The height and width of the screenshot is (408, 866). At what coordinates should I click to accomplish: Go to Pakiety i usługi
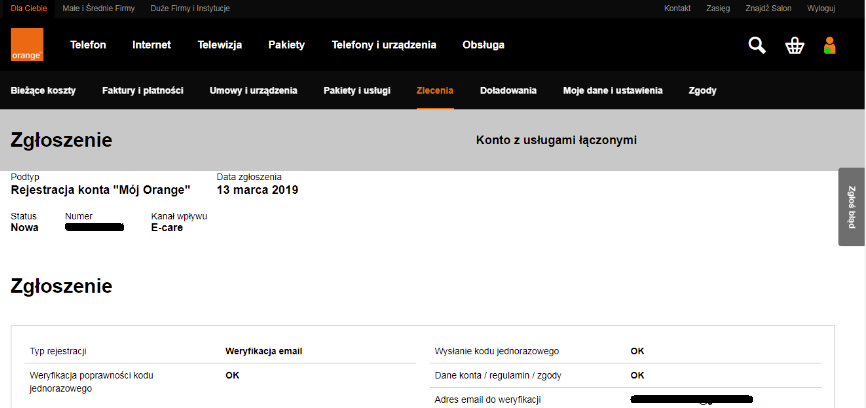point(357,91)
